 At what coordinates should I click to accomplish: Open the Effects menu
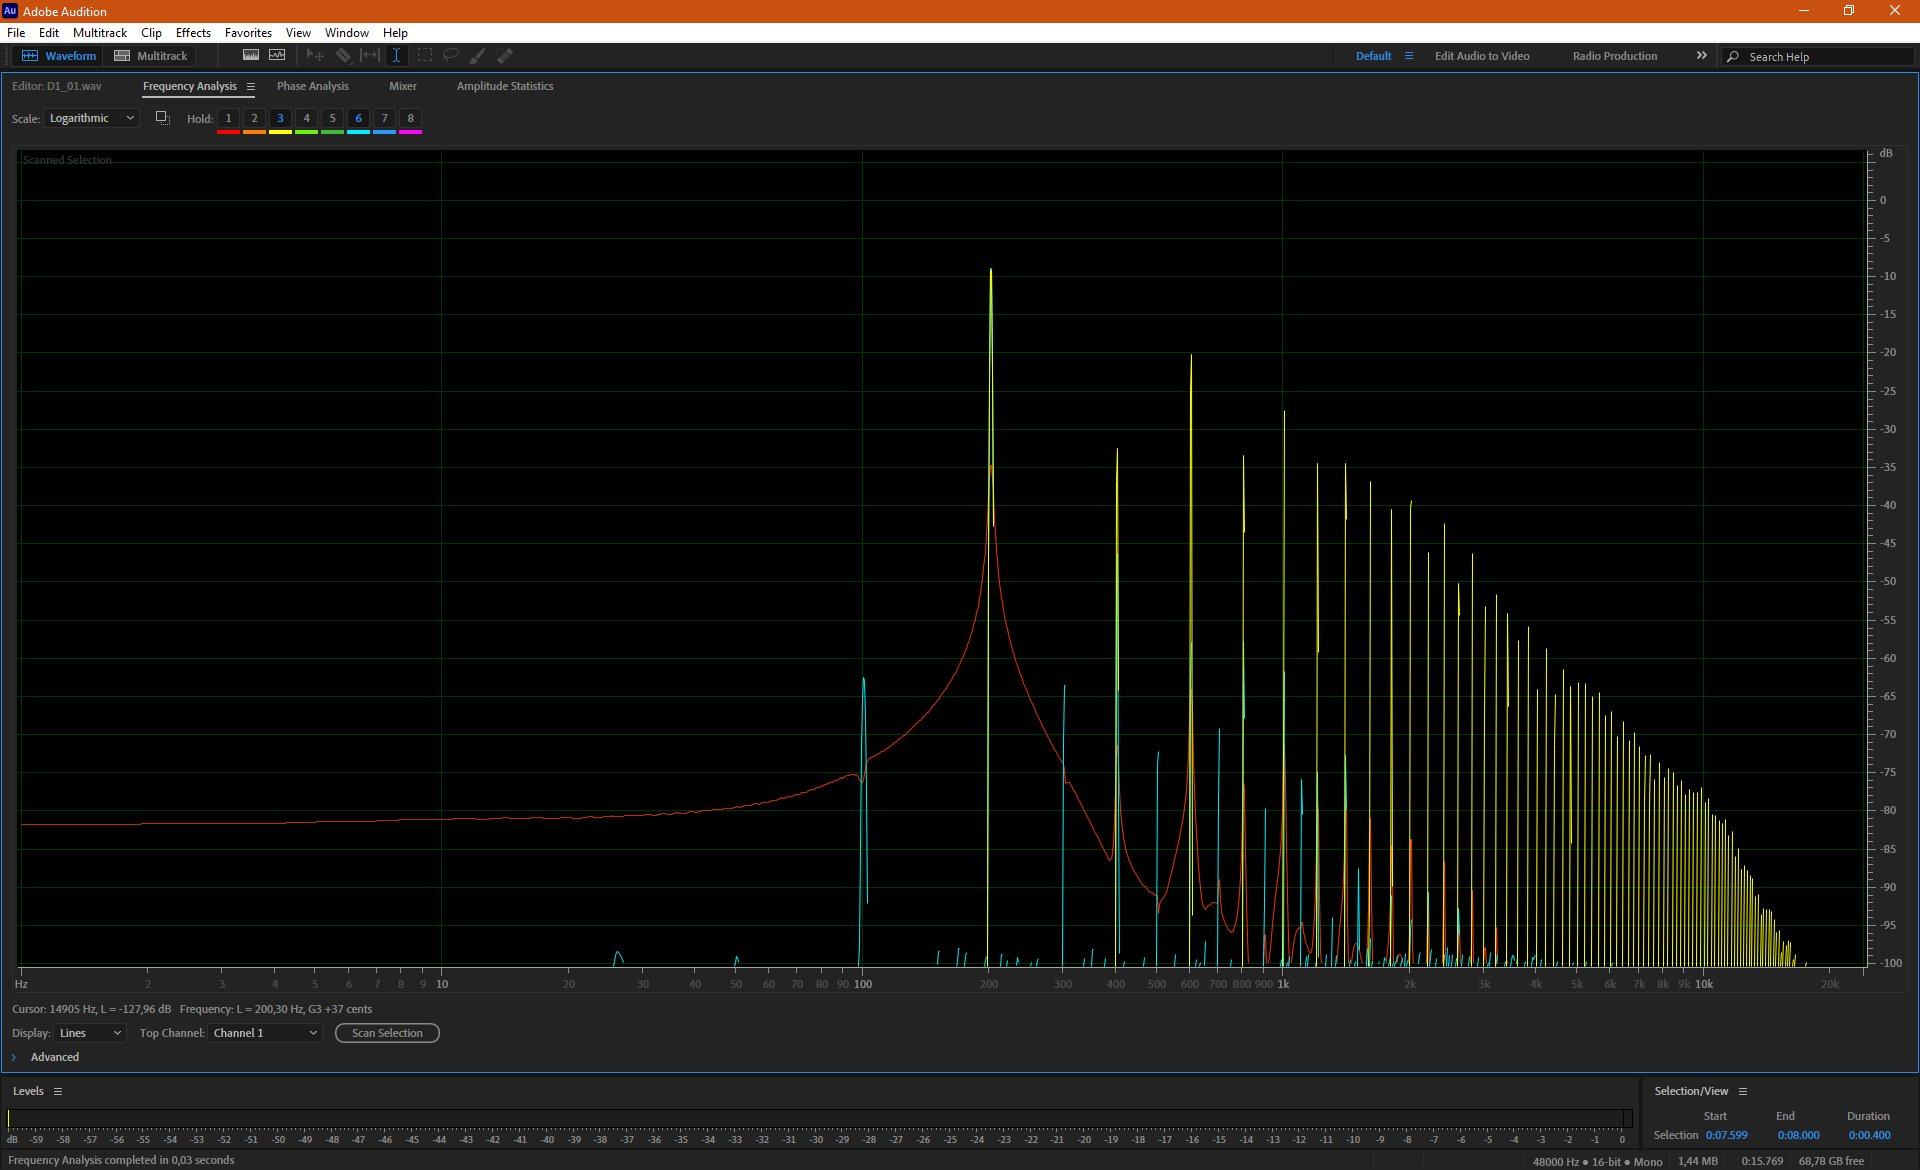193,32
